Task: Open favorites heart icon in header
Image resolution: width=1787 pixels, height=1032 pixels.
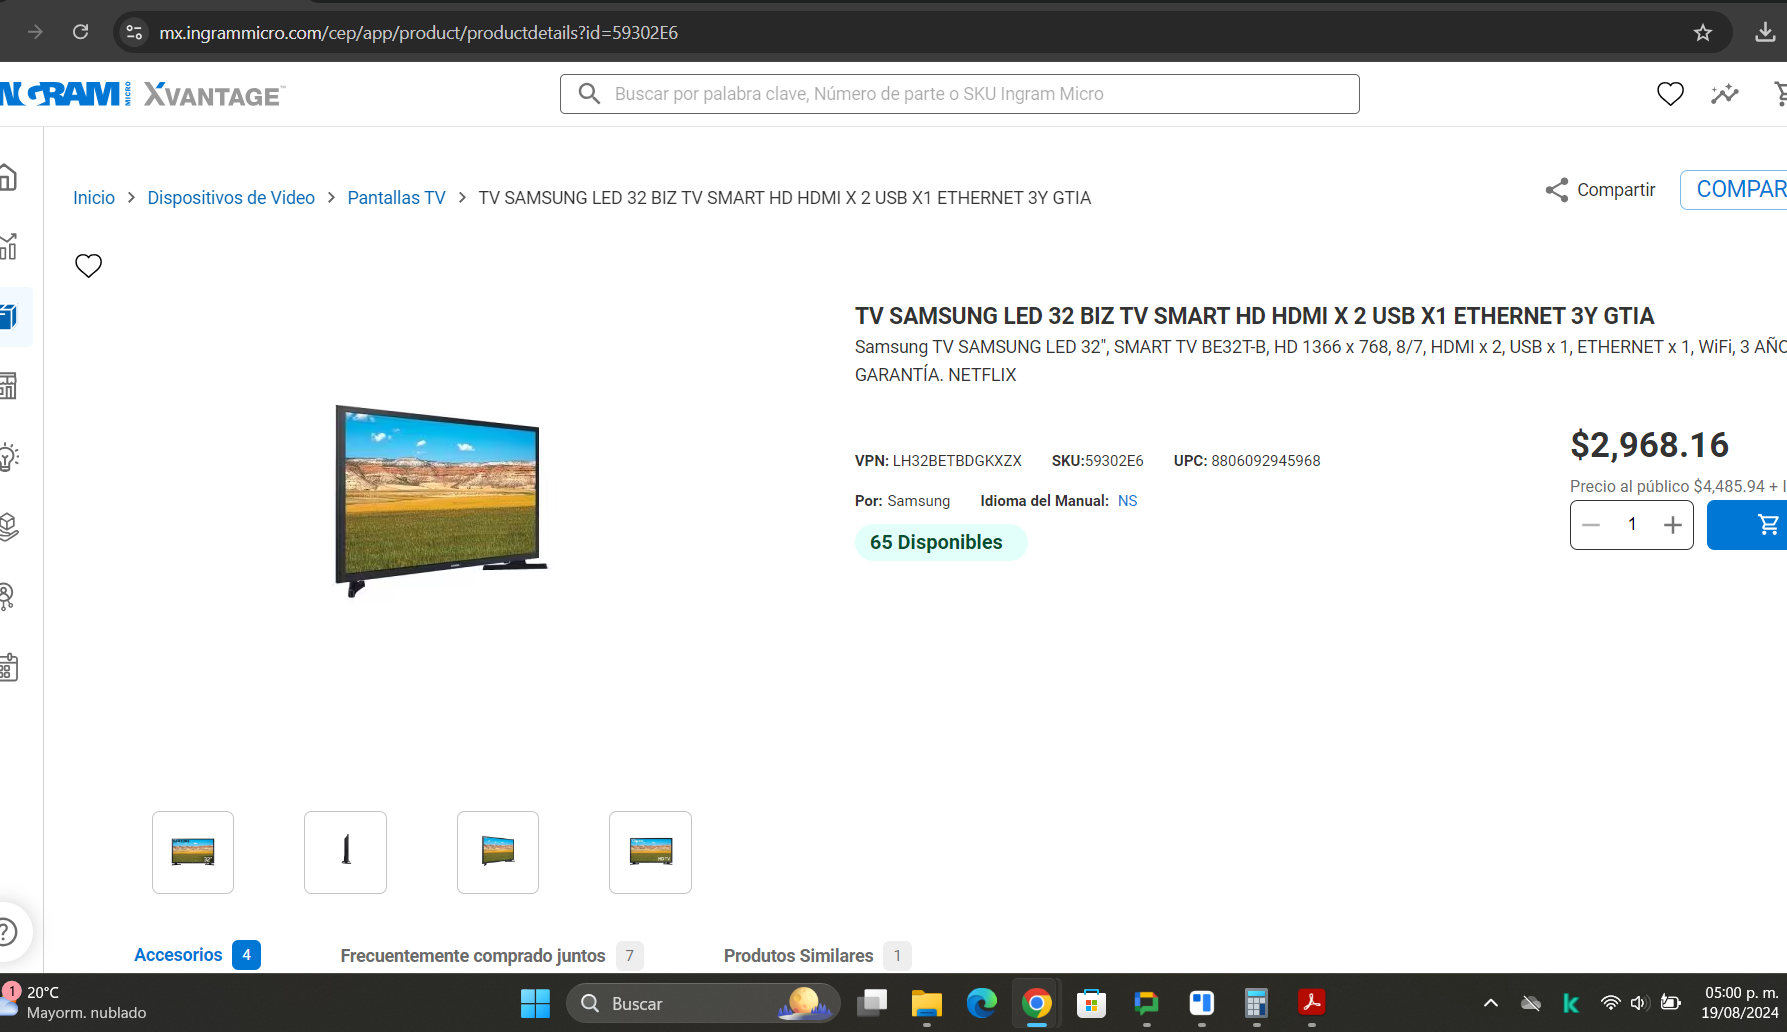Action: point(1670,94)
